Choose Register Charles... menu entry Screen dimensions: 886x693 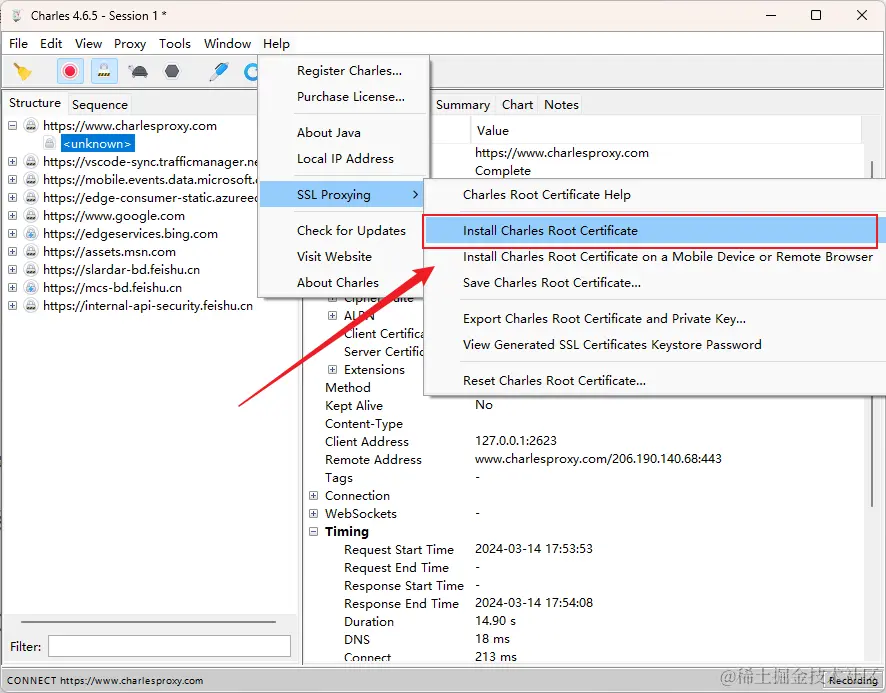pyautogui.click(x=344, y=71)
